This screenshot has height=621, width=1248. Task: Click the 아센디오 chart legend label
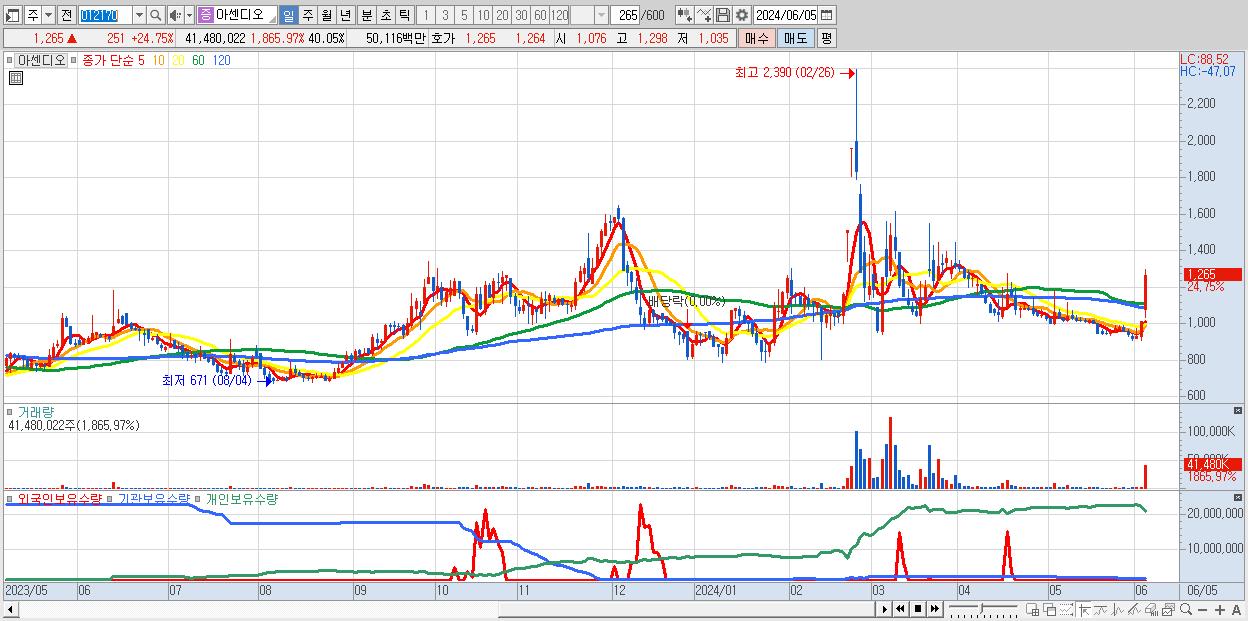click(41, 60)
